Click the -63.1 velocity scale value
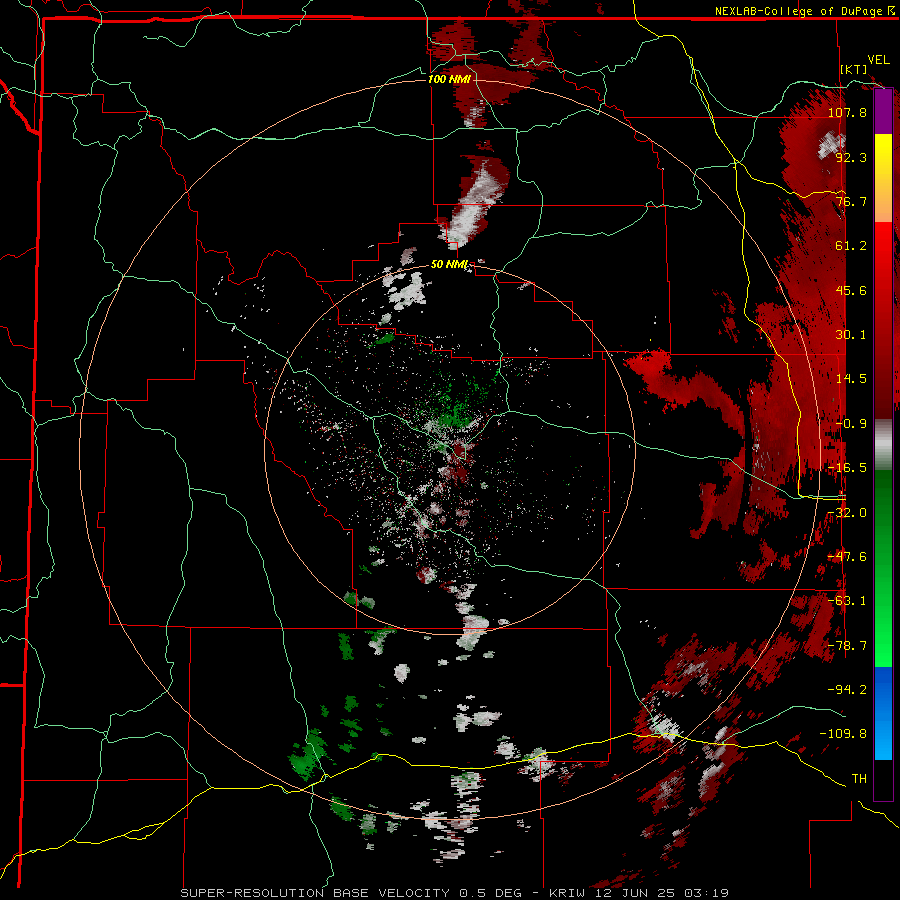The width and height of the screenshot is (900, 900). (x=847, y=601)
